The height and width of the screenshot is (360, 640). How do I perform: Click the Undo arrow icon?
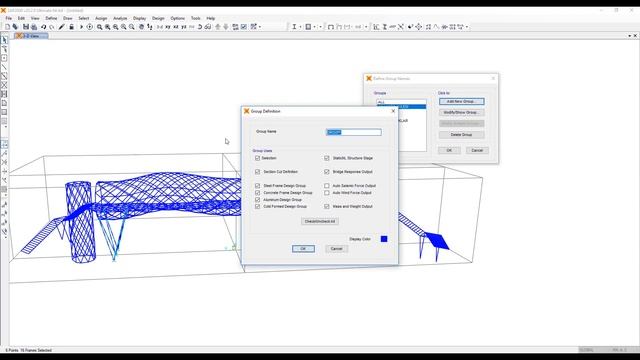pos(43,27)
